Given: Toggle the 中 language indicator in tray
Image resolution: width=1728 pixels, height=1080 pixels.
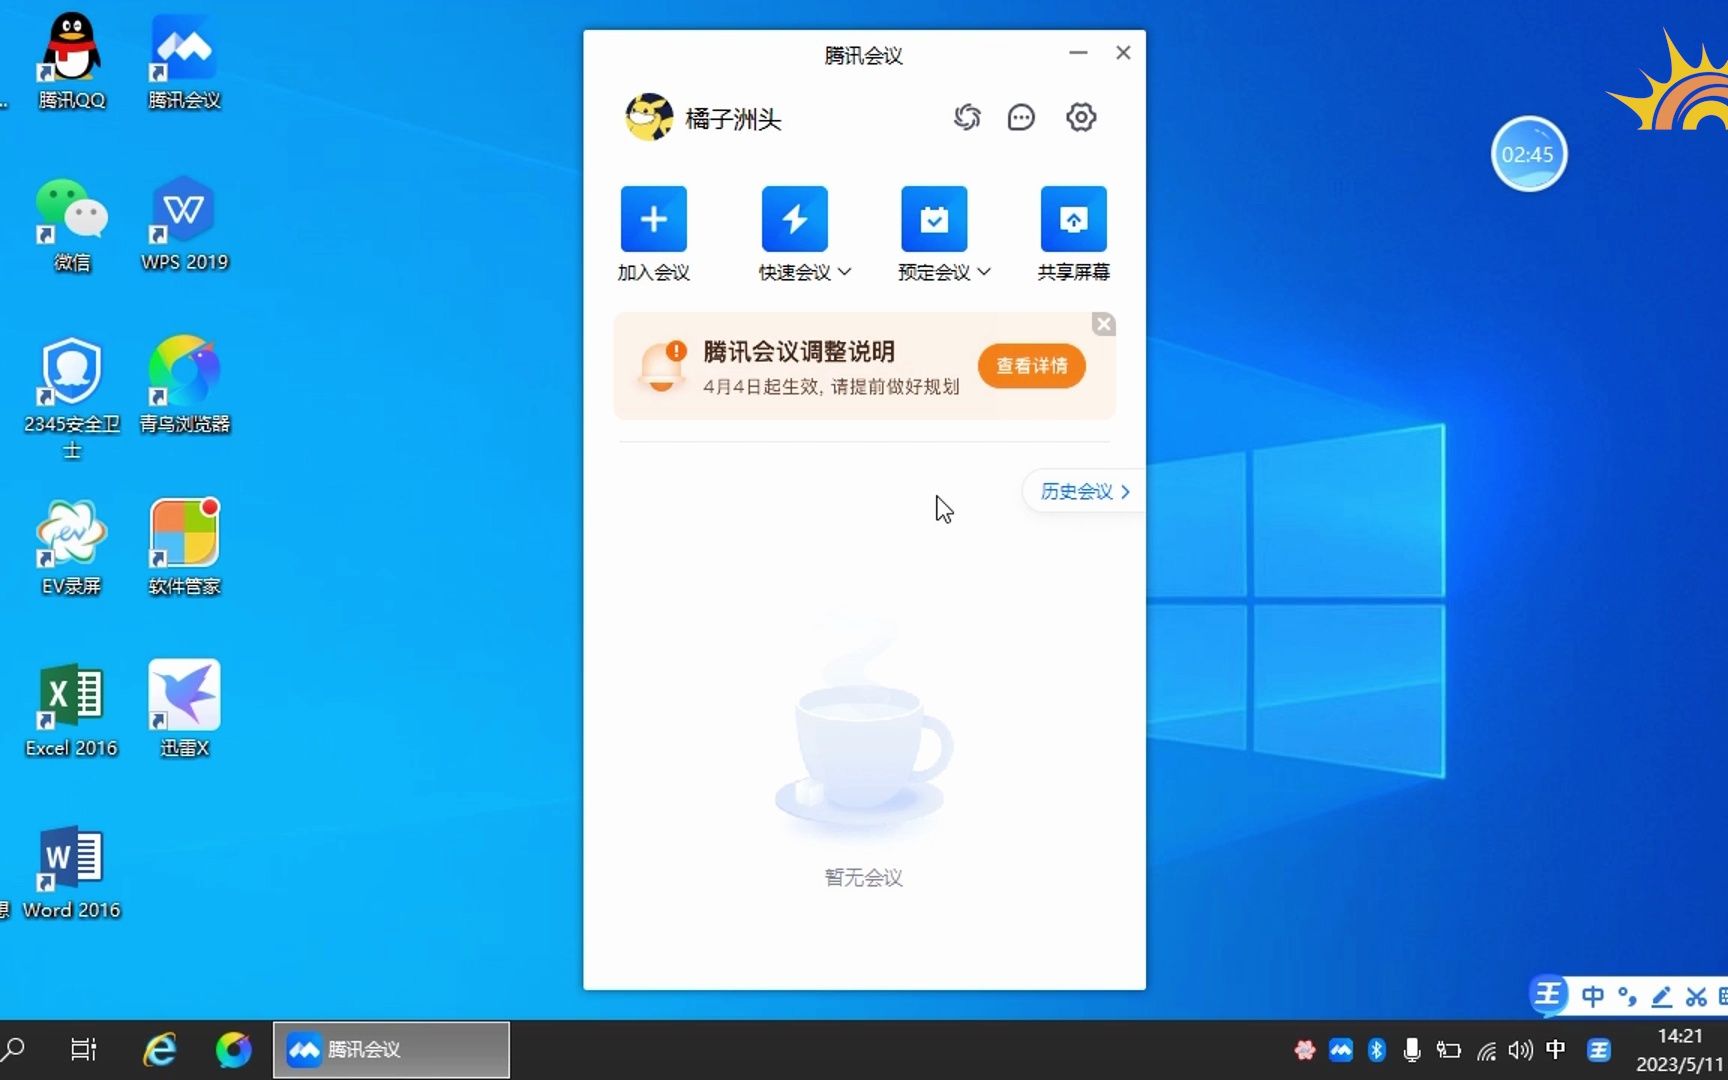Looking at the screenshot, I should pyautogui.click(x=1556, y=1049).
